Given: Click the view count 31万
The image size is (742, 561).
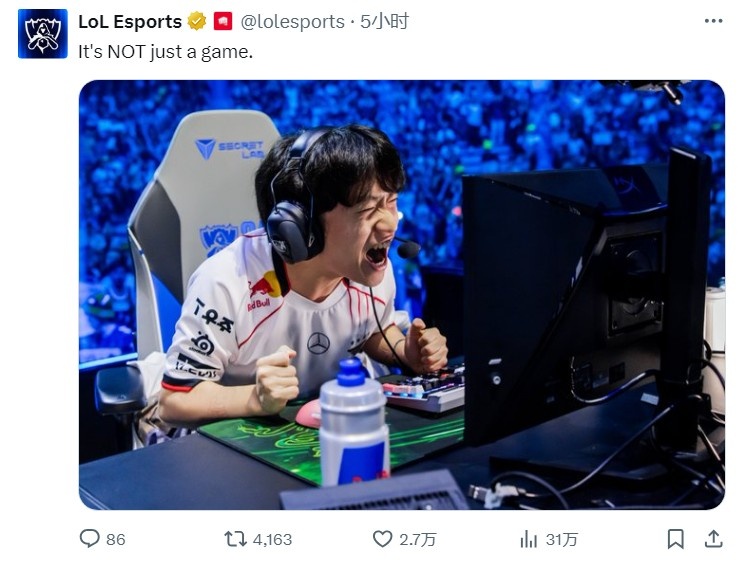Looking at the screenshot, I should (562, 540).
